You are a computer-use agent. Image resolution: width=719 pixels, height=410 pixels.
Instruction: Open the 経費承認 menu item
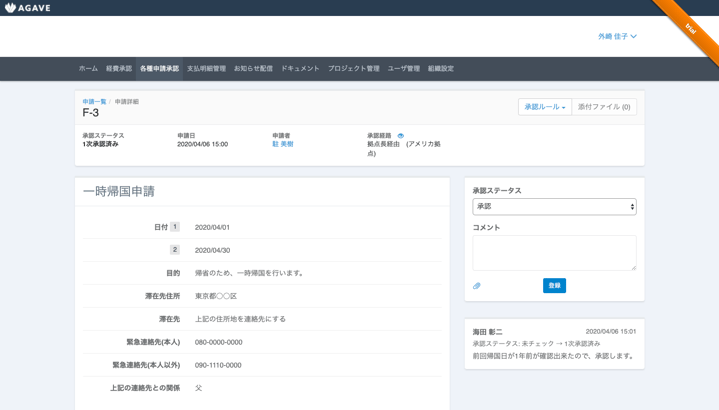click(119, 69)
